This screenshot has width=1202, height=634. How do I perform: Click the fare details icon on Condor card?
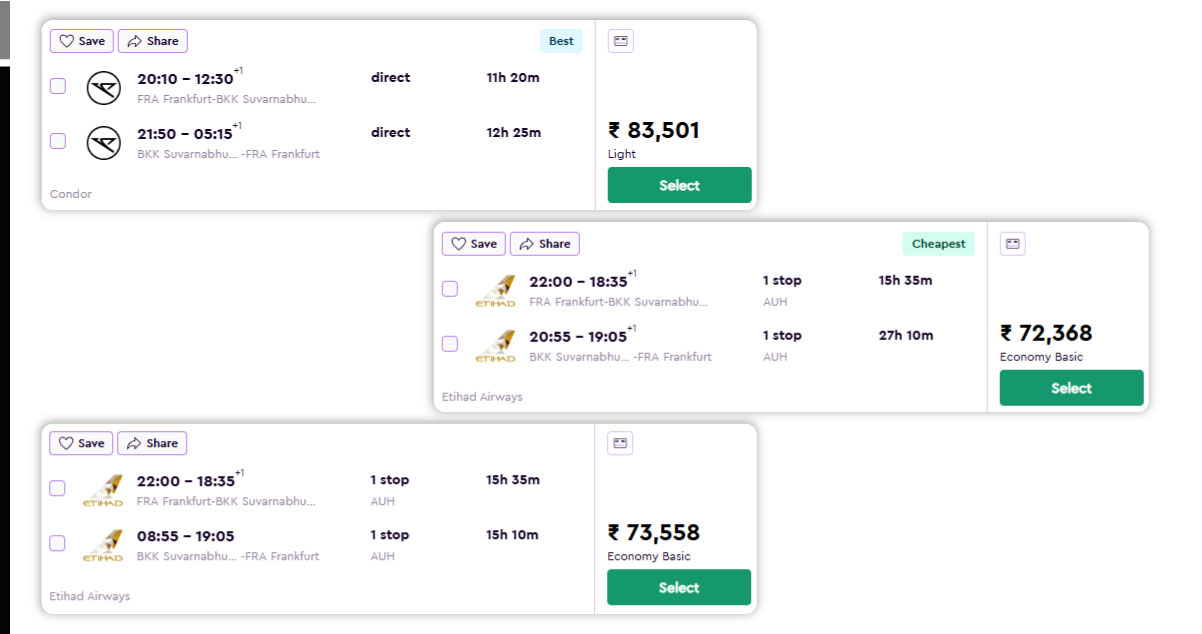coord(620,41)
